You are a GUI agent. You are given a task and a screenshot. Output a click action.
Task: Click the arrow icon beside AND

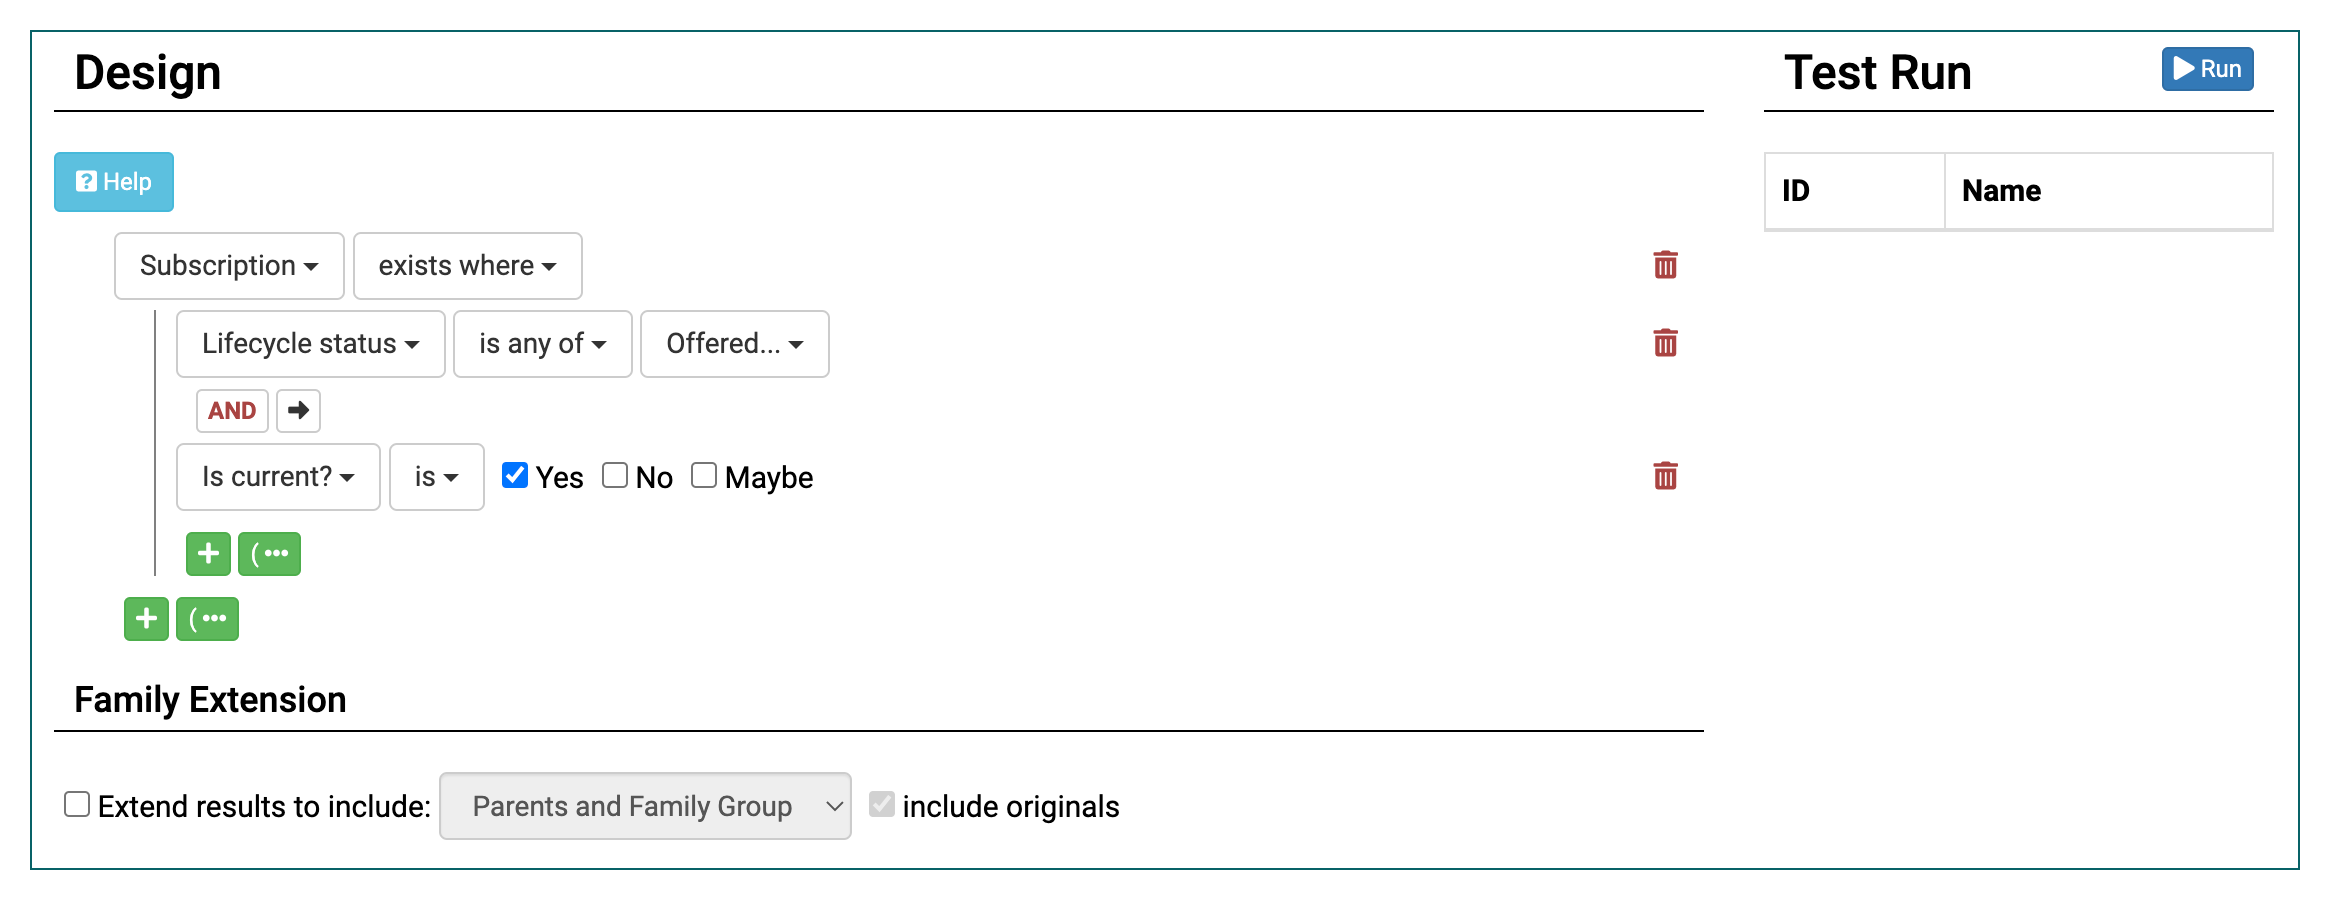click(298, 410)
